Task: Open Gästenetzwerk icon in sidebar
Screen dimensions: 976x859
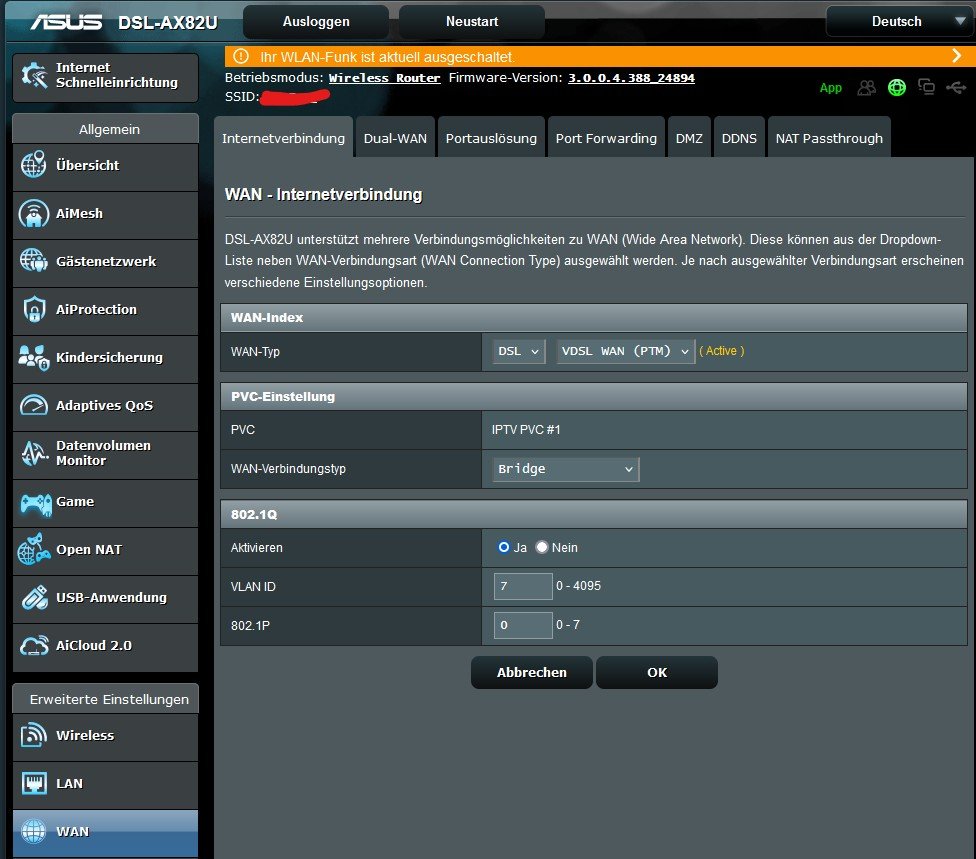Action: pyautogui.click(x=34, y=261)
